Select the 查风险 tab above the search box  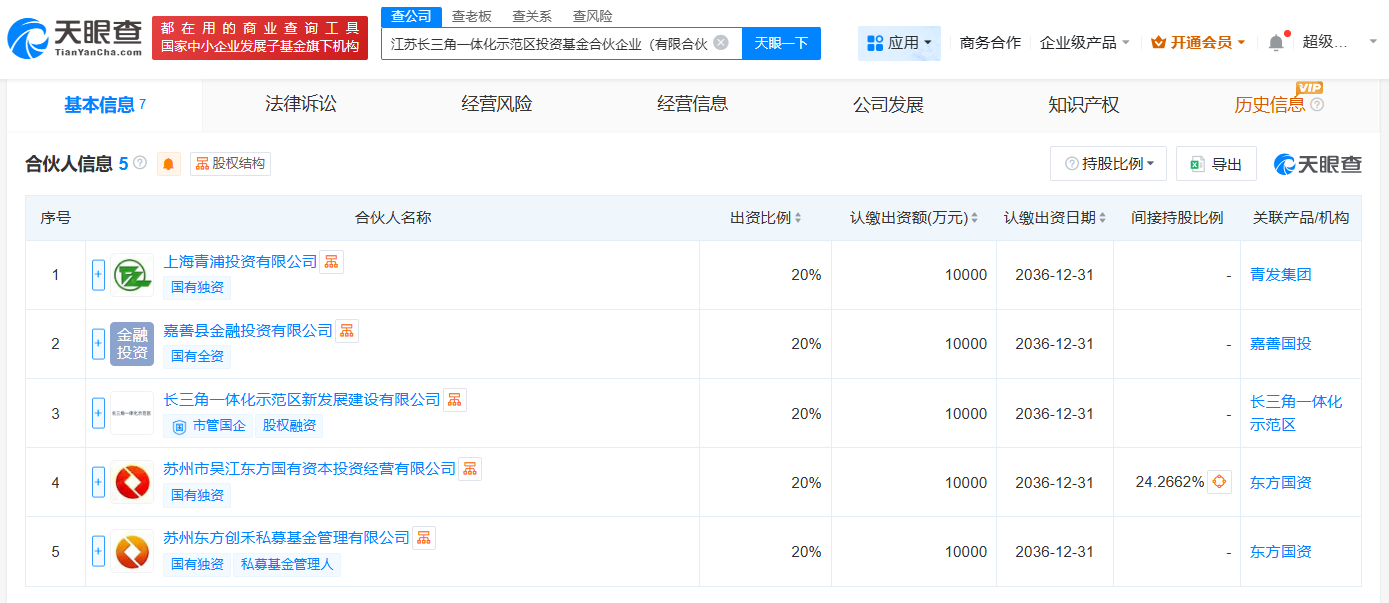pos(592,16)
